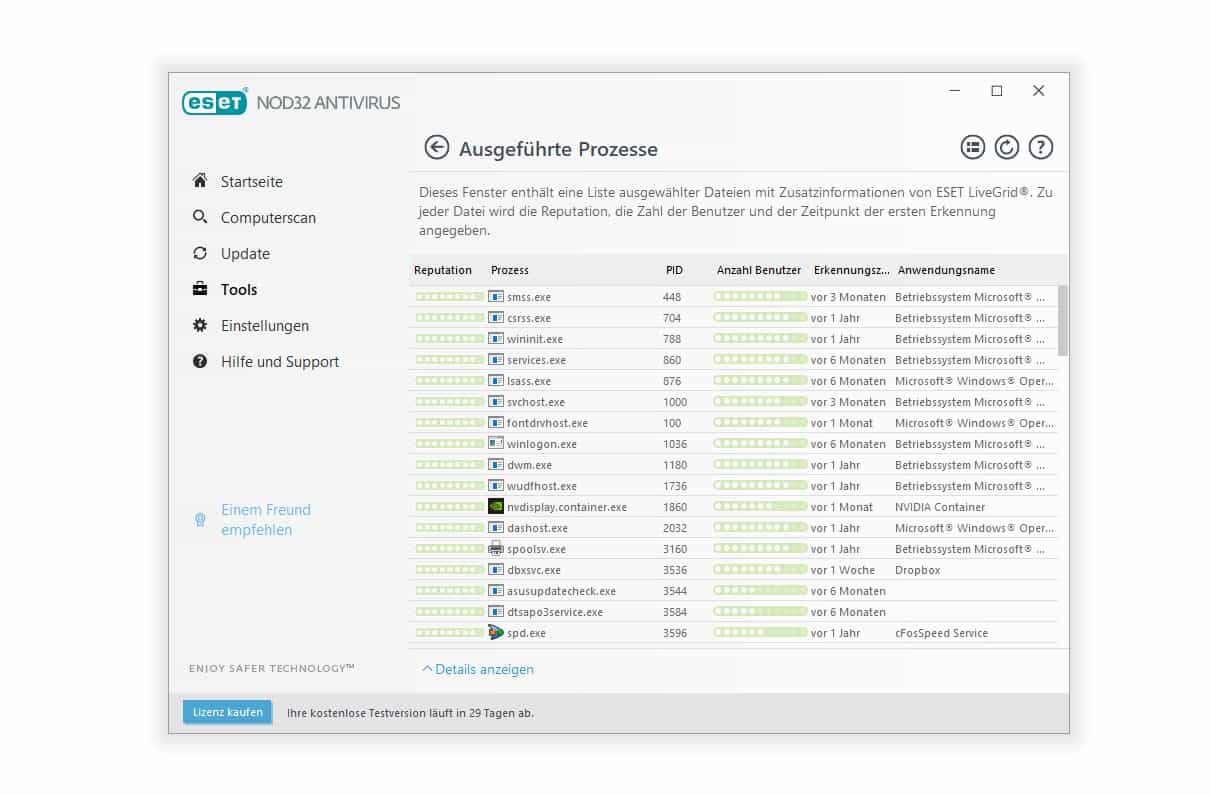The height and width of the screenshot is (795, 1210).
Task: Expand Details anzeigen
Action: coord(478,669)
